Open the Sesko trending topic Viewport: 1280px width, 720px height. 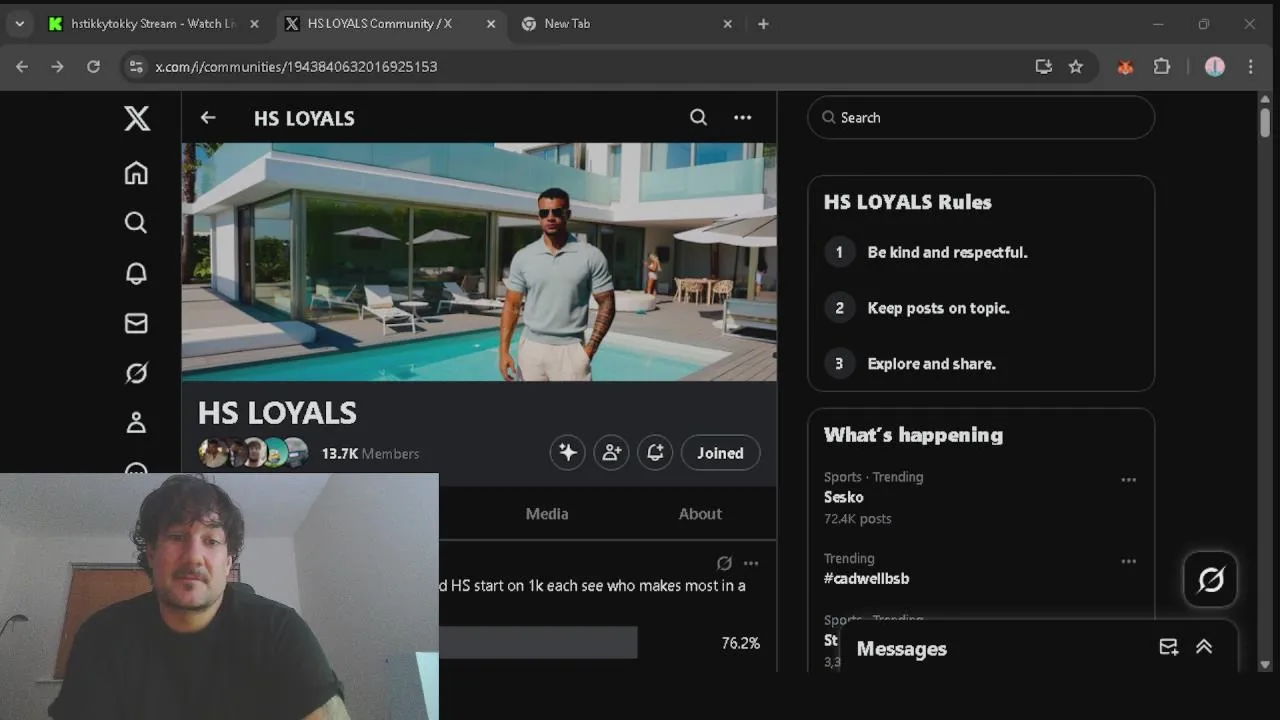844,497
